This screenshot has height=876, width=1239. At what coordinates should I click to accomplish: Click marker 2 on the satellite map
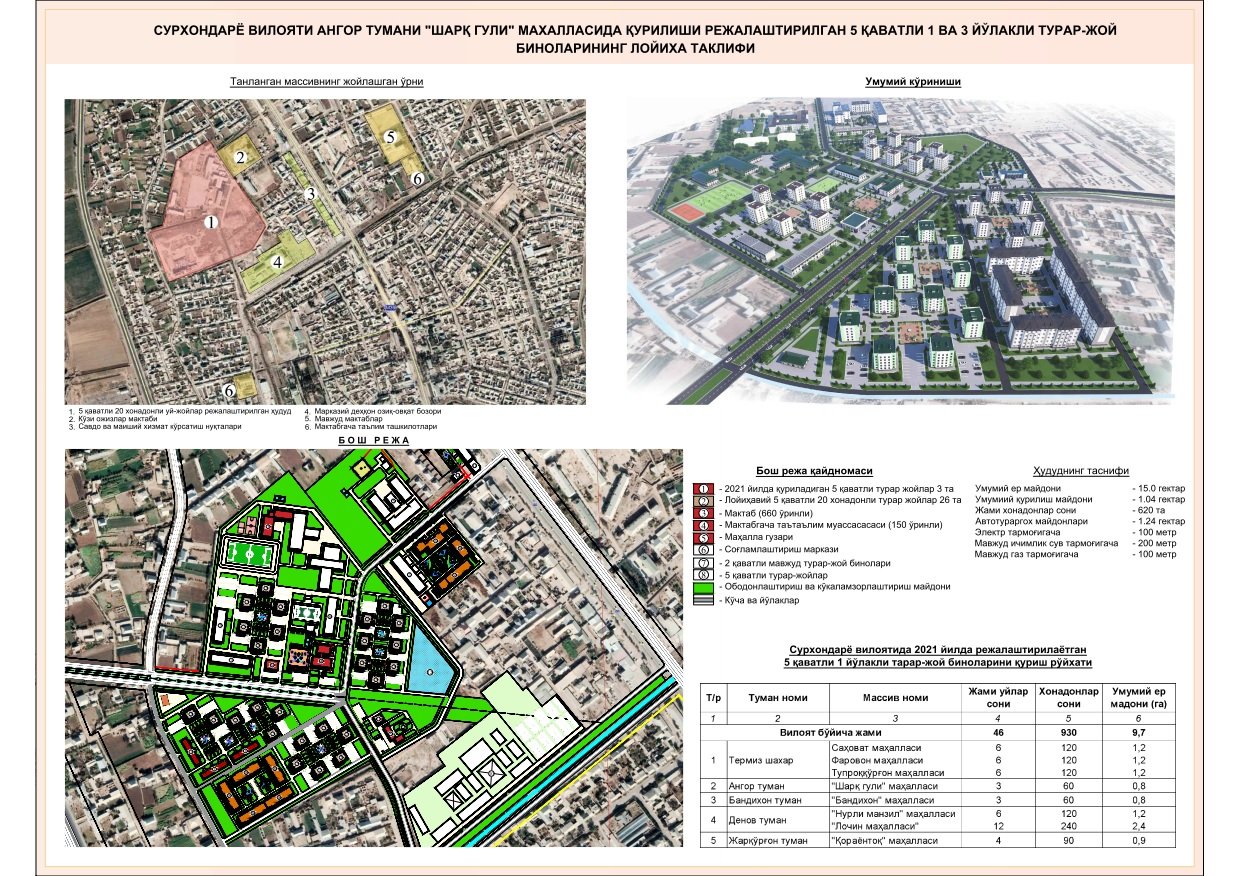pos(241,157)
